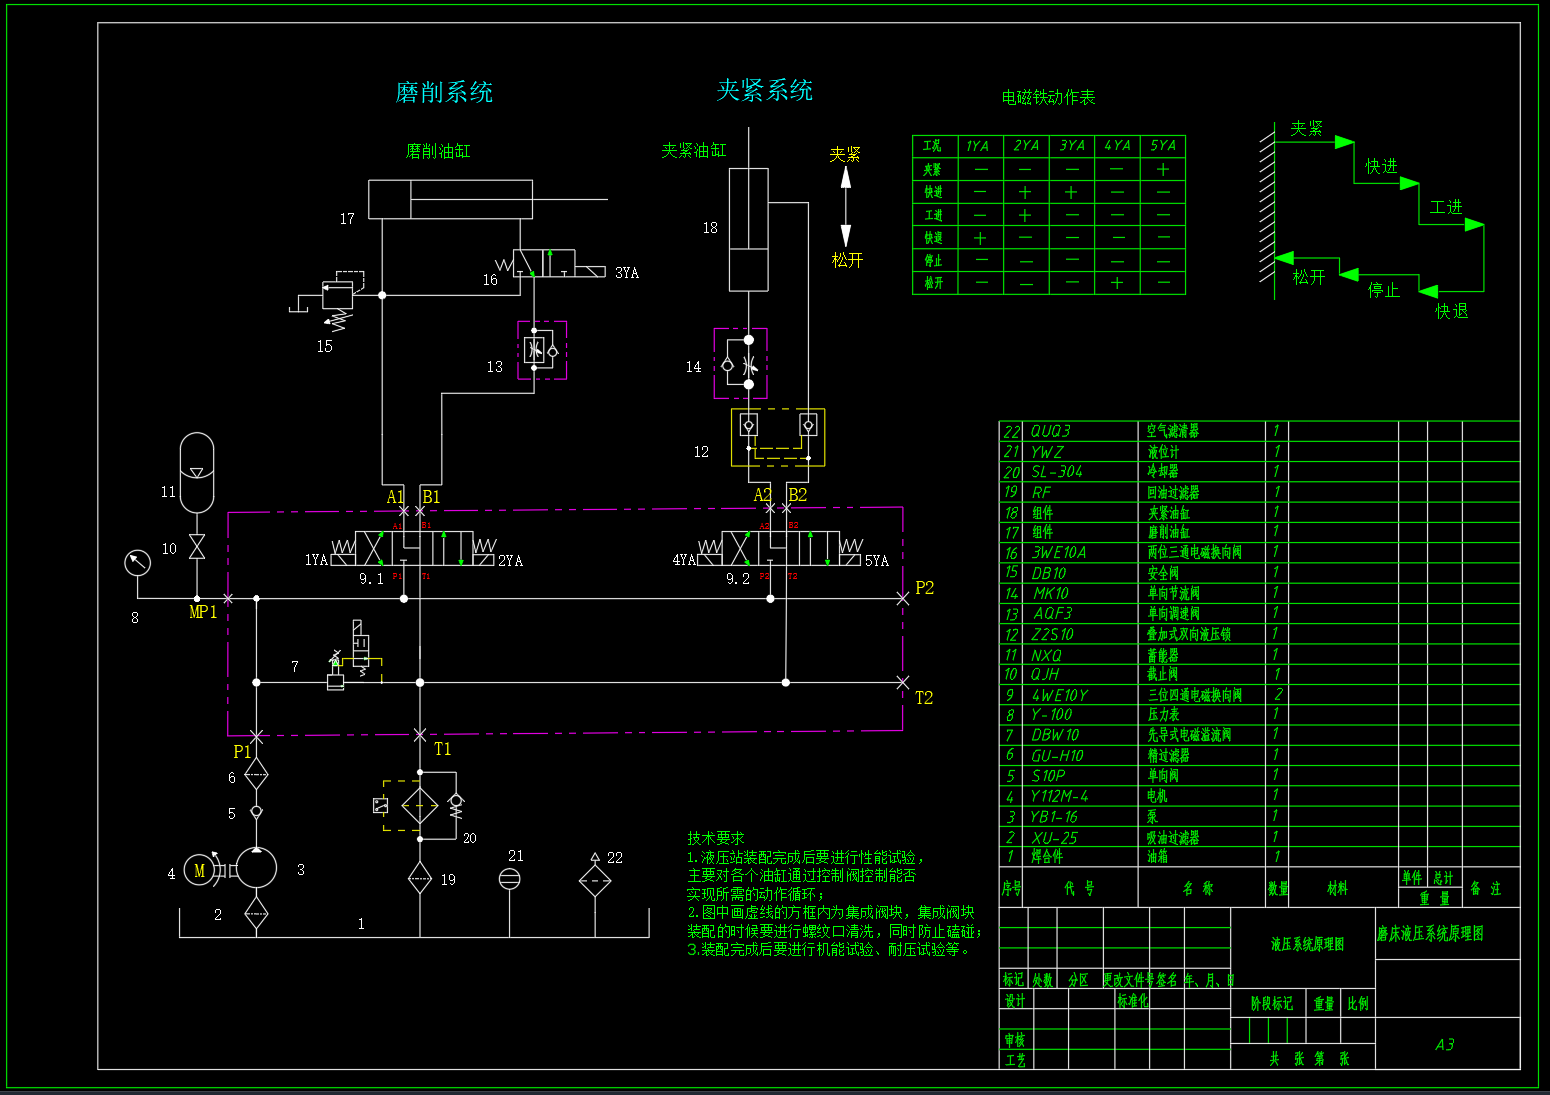Select the hatched wall line in cycle diagram
The image size is (1550, 1095).
pyautogui.click(x=1268, y=210)
